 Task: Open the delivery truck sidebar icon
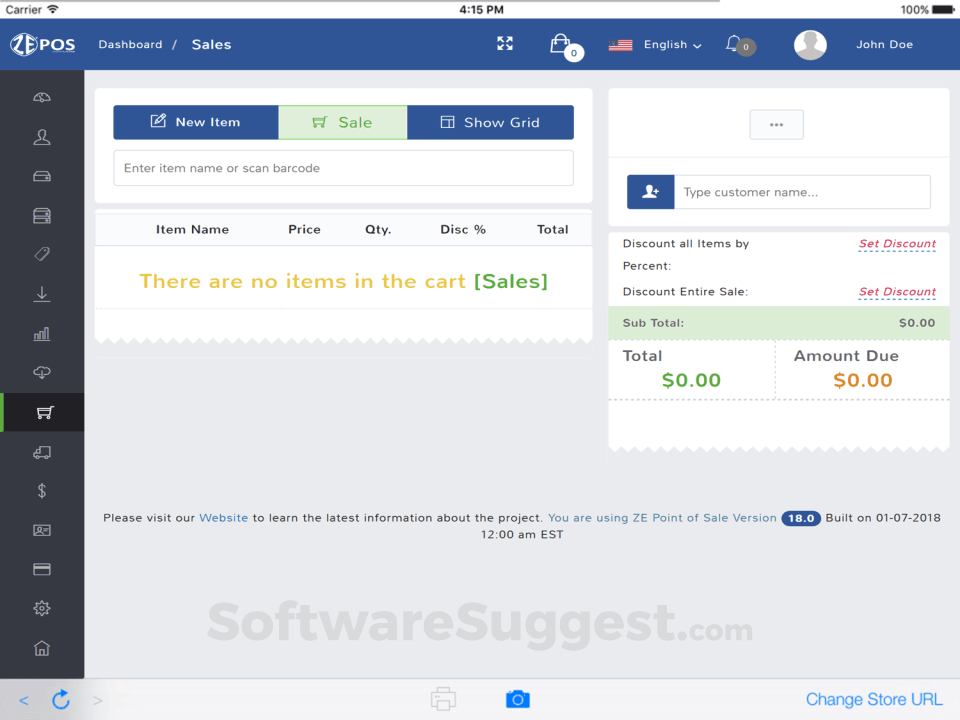(x=42, y=452)
